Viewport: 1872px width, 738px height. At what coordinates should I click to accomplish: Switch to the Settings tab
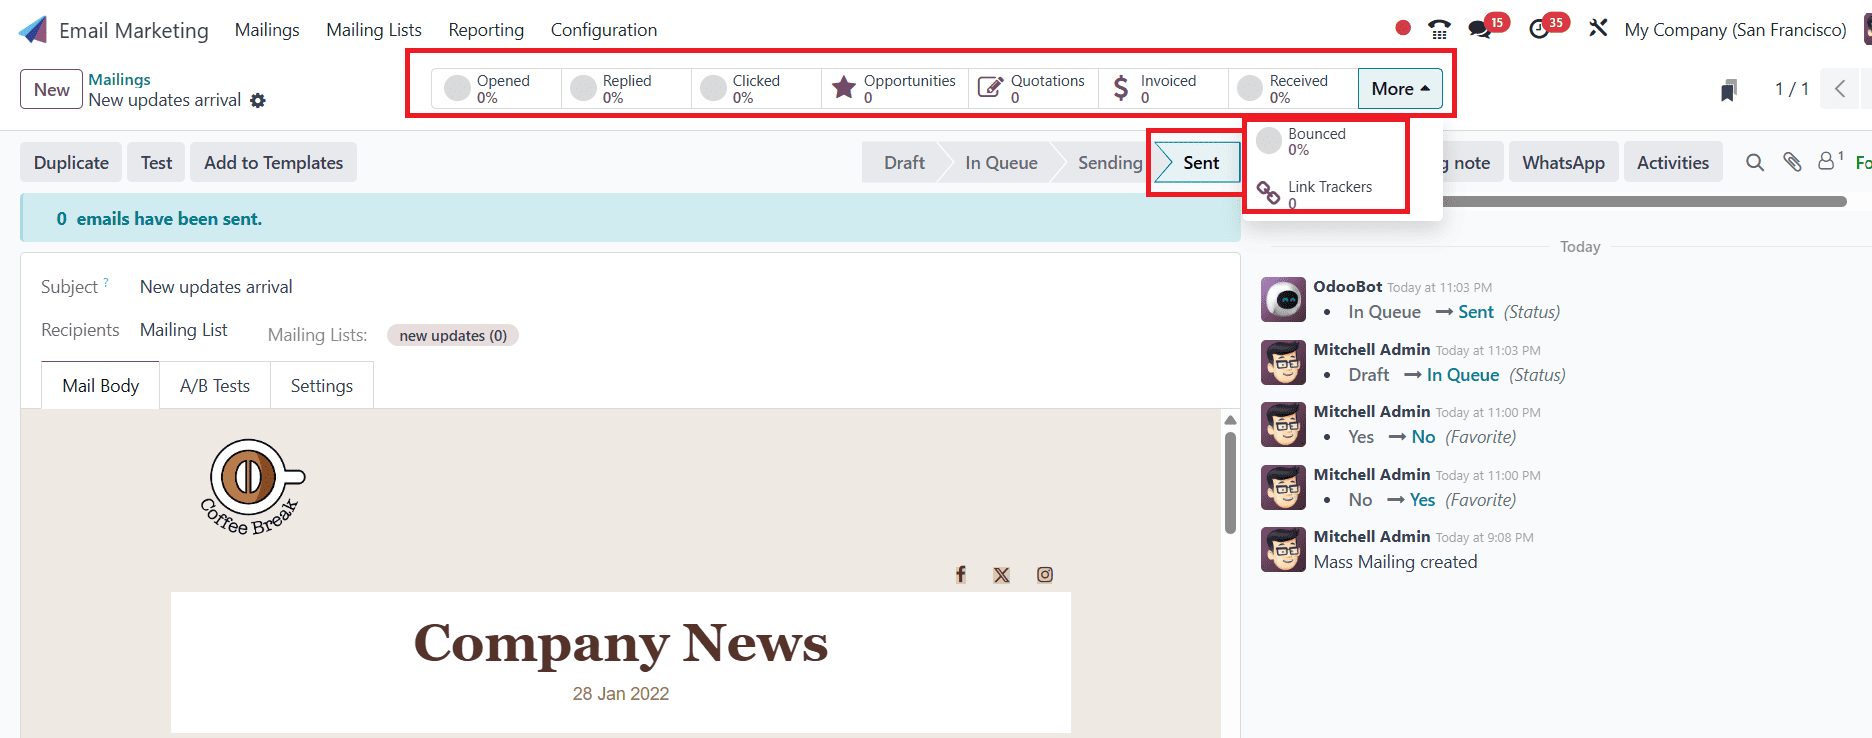click(322, 385)
